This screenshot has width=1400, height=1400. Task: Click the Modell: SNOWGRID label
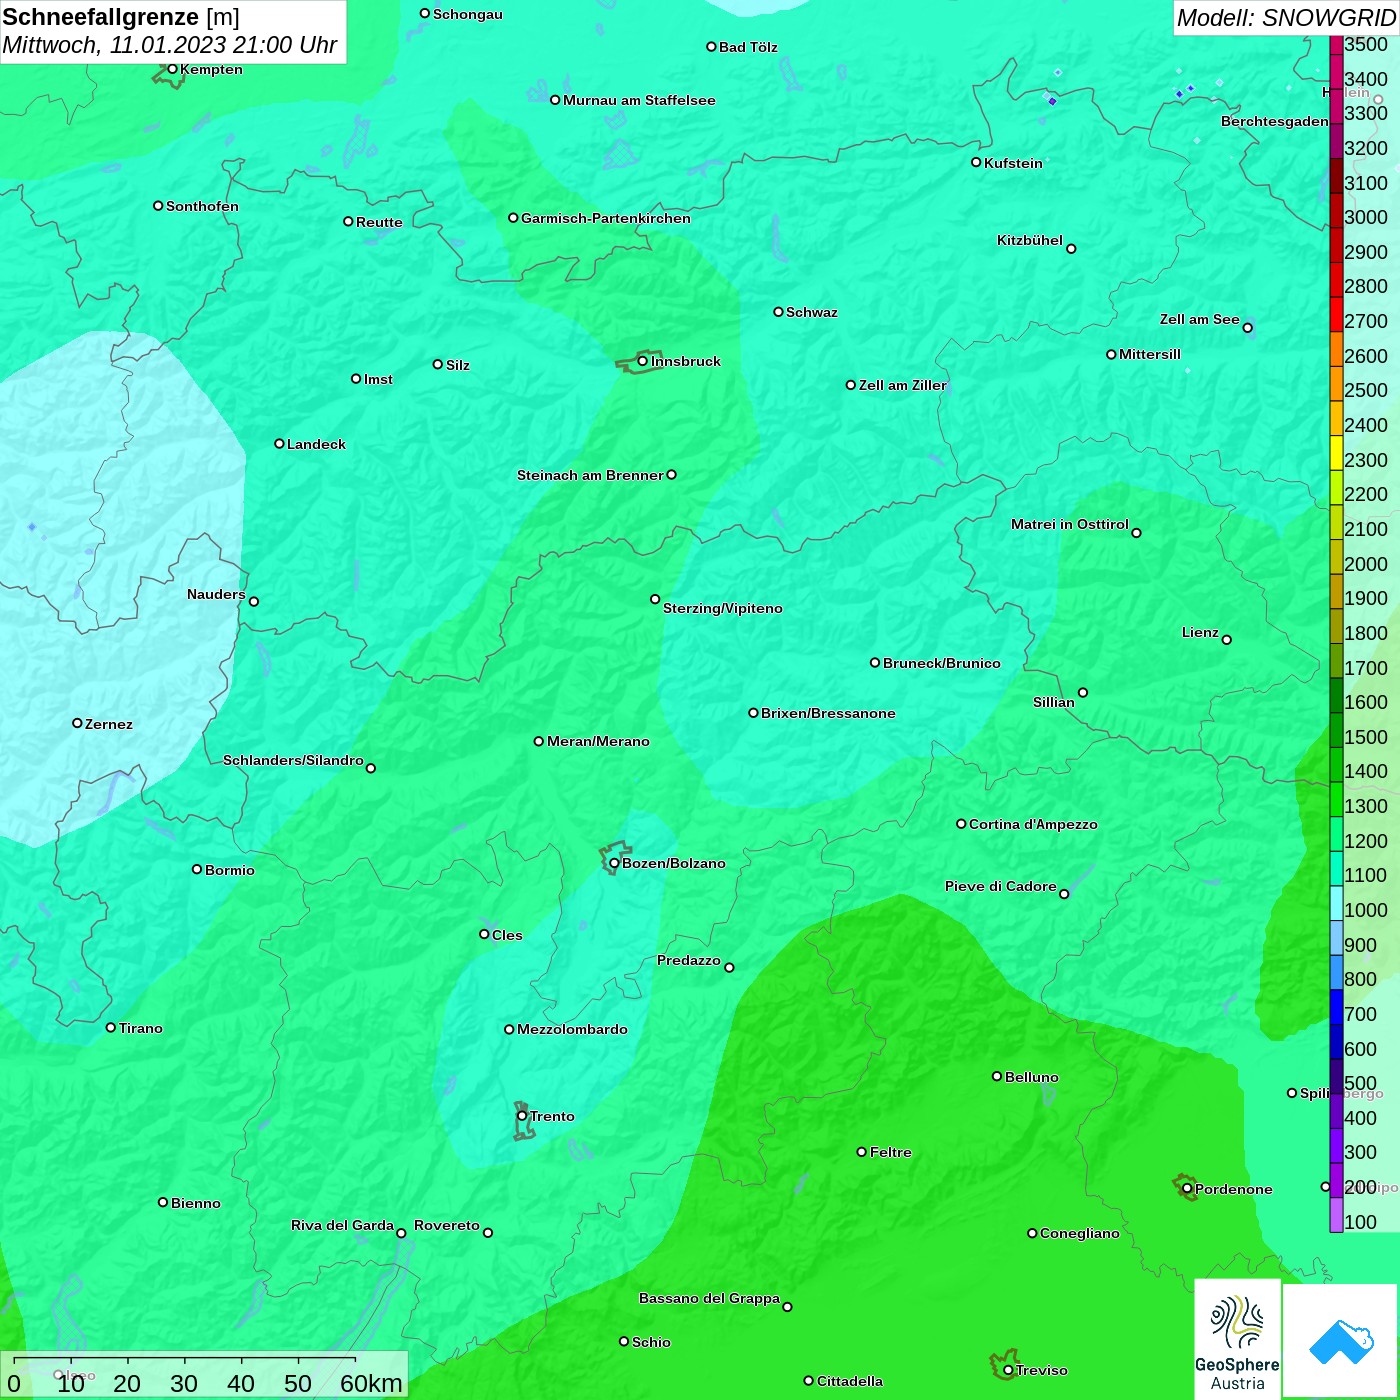pyautogui.click(x=1286, y=18)
